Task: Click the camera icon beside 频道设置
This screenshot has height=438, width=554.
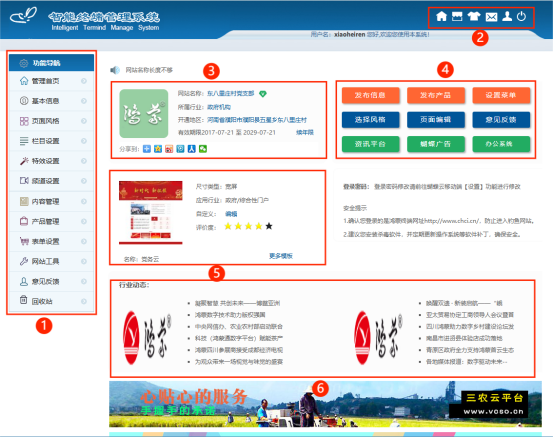Action: [x=24, y=181]
